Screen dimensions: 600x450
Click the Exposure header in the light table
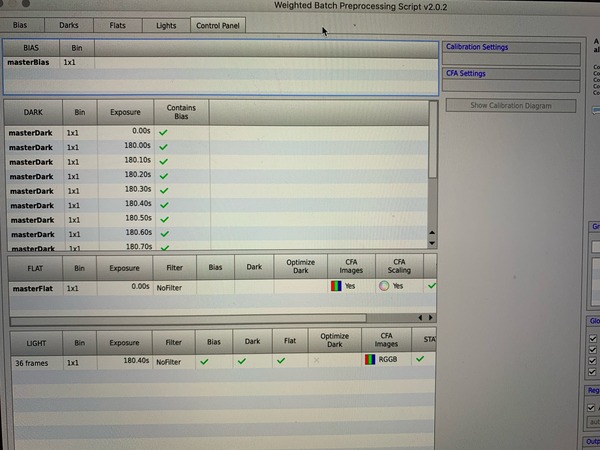[x=124, y=343]
